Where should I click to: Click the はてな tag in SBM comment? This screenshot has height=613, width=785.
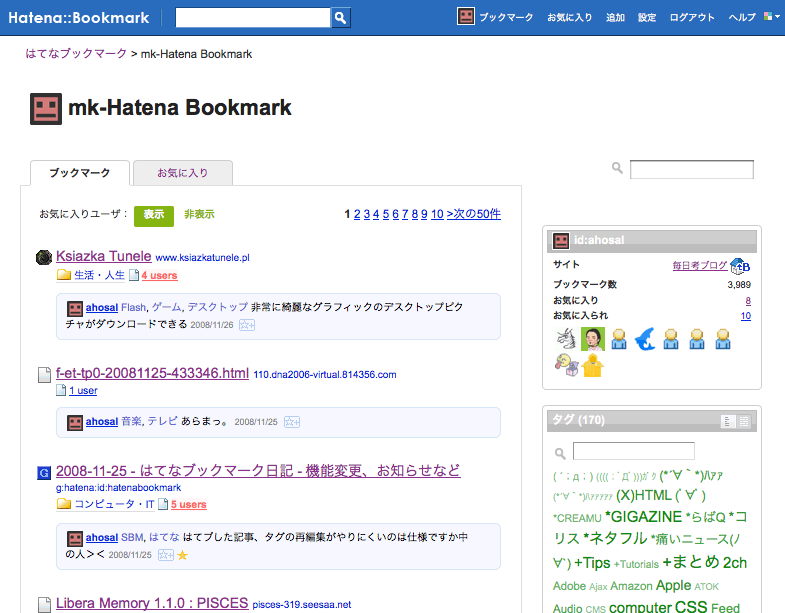(x=164, y=537)
